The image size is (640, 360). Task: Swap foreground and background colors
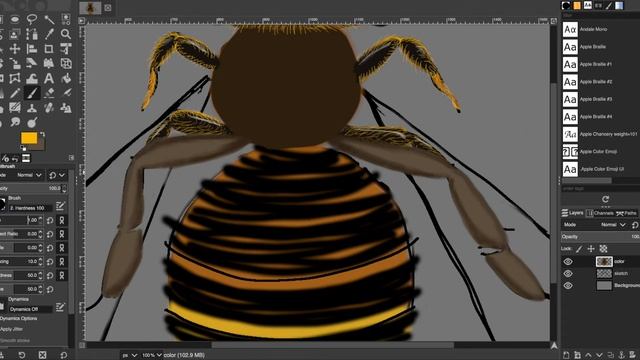(x=42, y=134)
